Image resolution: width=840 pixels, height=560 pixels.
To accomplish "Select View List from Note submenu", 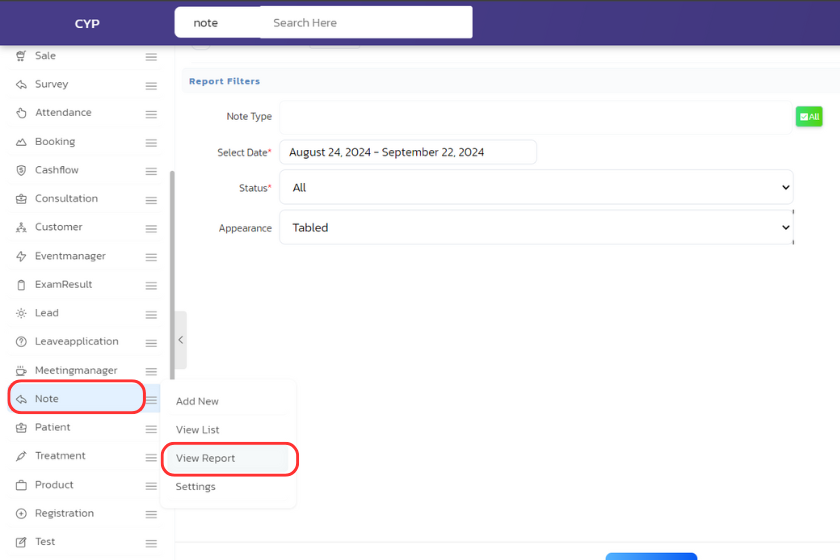I will pos(198,430).
